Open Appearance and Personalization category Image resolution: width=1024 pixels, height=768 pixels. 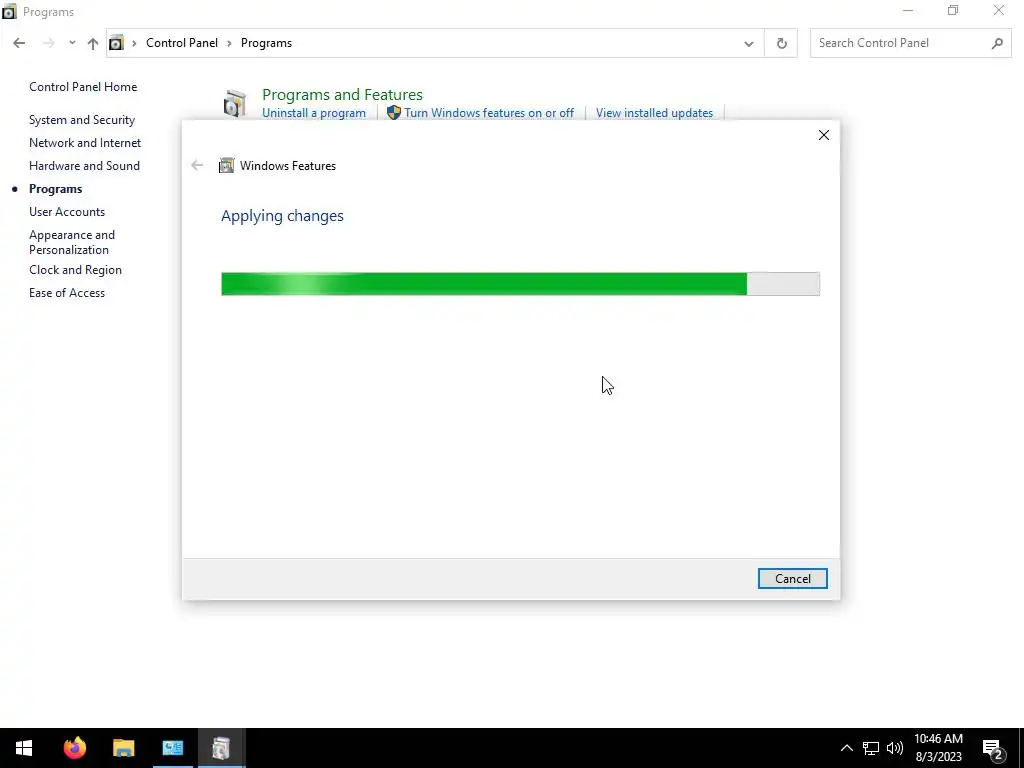pos(72,242)
